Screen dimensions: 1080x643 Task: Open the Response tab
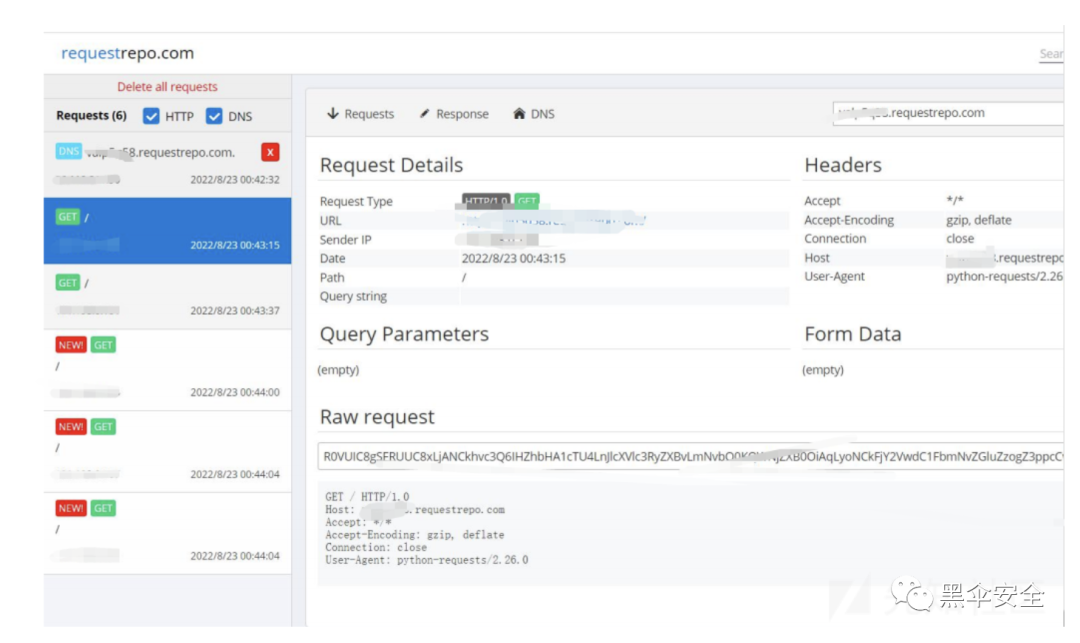[x=455, y=114]
